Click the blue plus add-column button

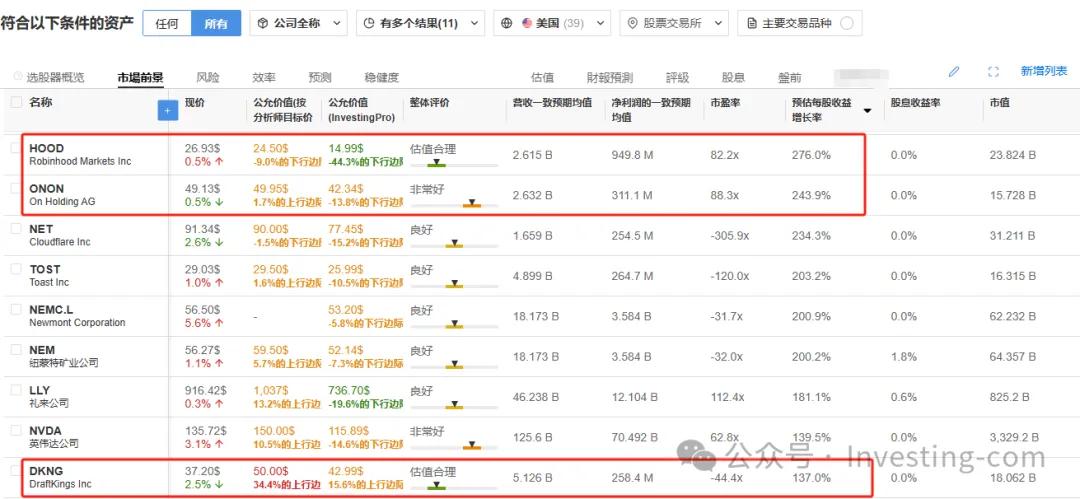click(167, 110)
